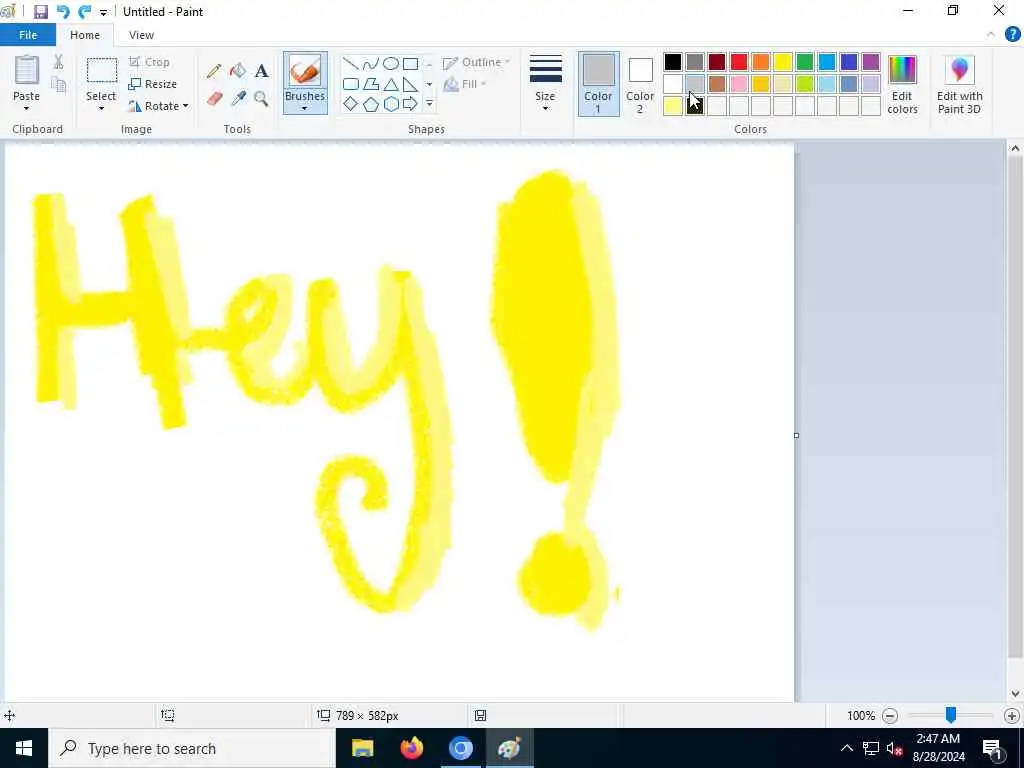Open the notification center icon
Viewport: 1024px width, 768px height.
[993, 748]
